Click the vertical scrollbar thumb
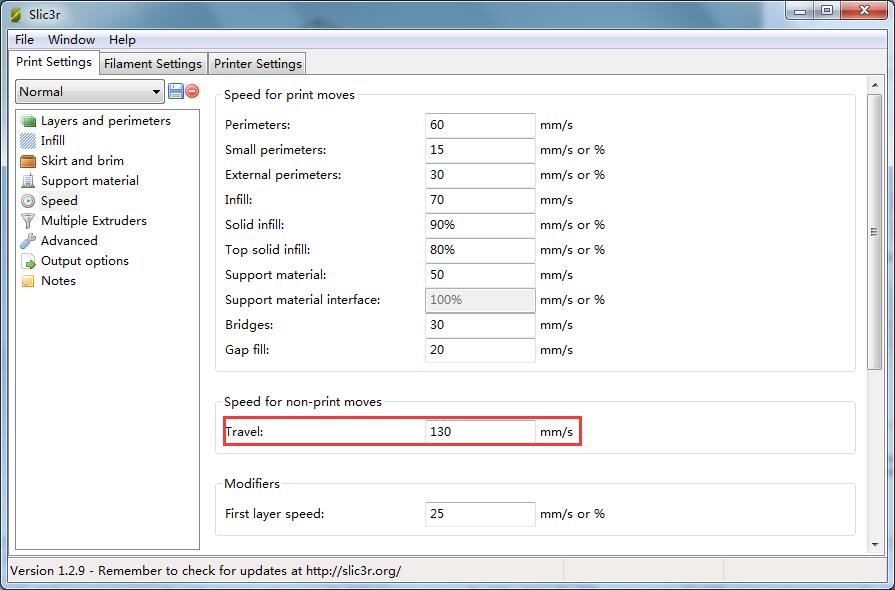Viewport: 895px width, 590px height. pos(874,232)
